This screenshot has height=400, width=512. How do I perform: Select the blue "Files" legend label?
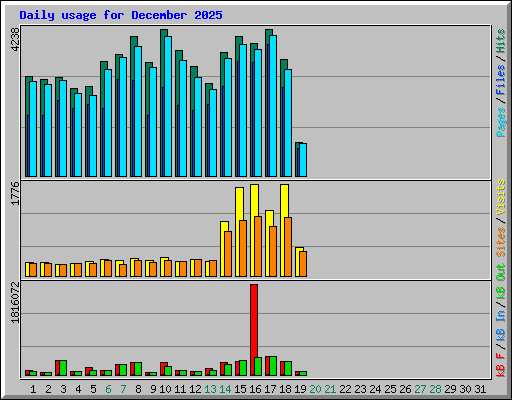(x=501, y=79)
